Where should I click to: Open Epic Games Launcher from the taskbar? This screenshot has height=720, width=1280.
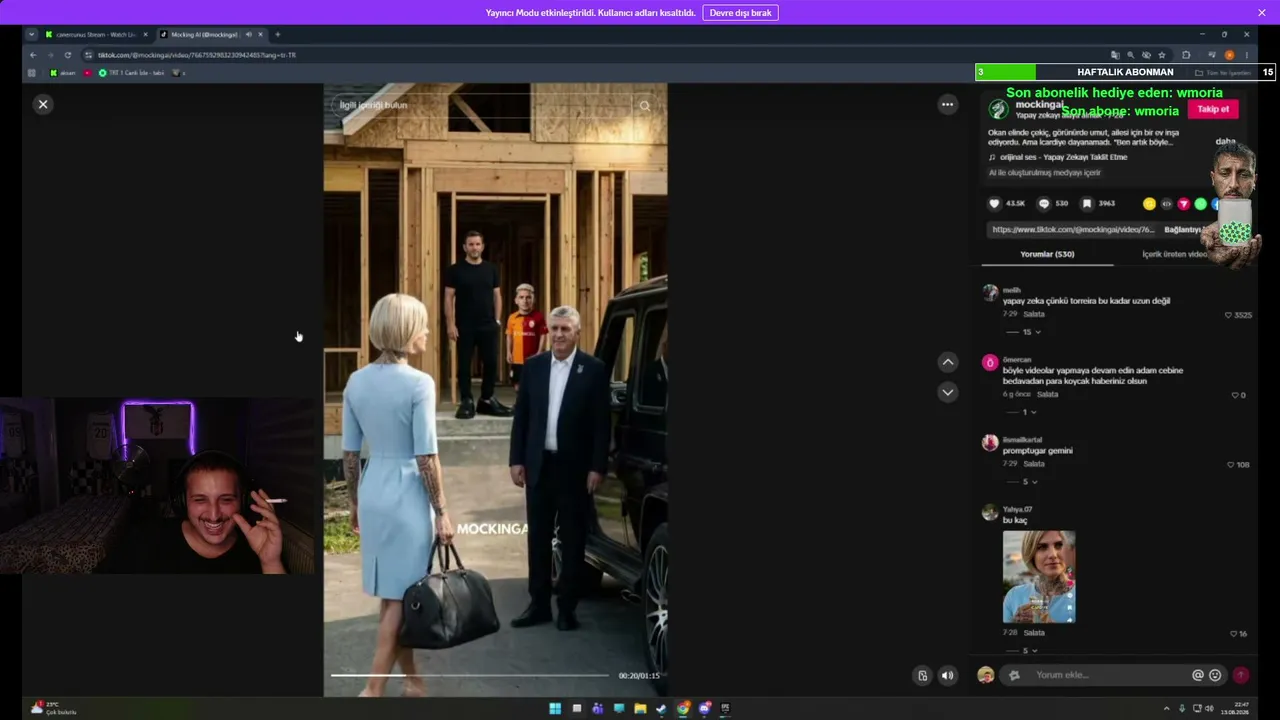coord(725,709)
